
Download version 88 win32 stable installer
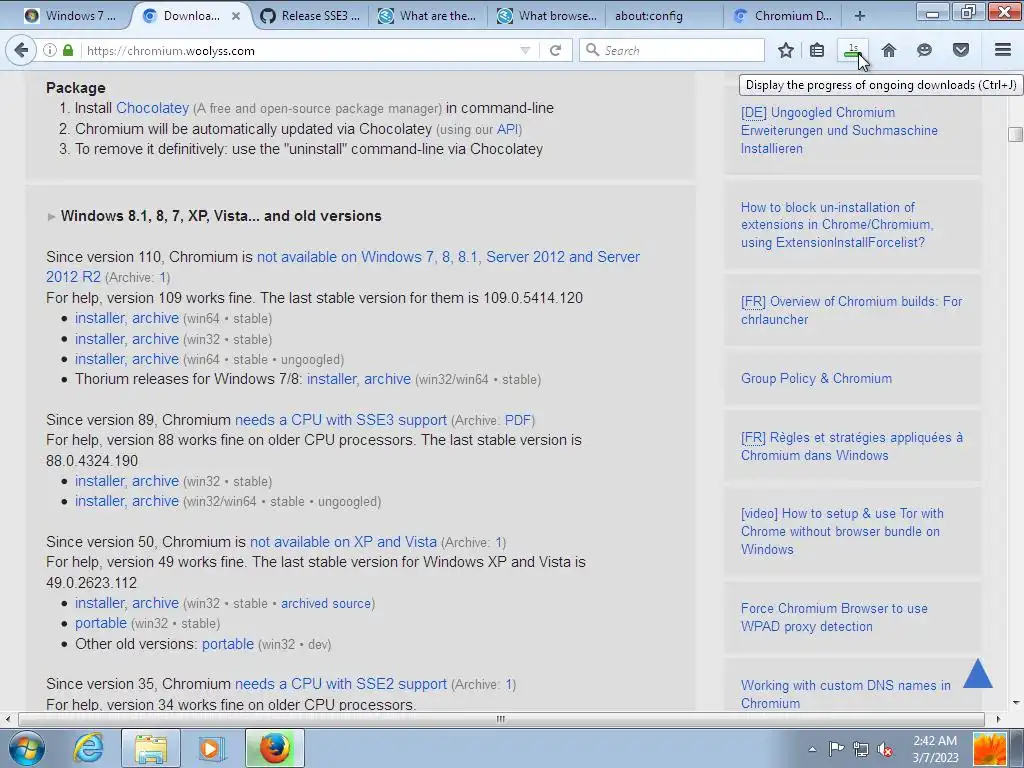[99, 481]
